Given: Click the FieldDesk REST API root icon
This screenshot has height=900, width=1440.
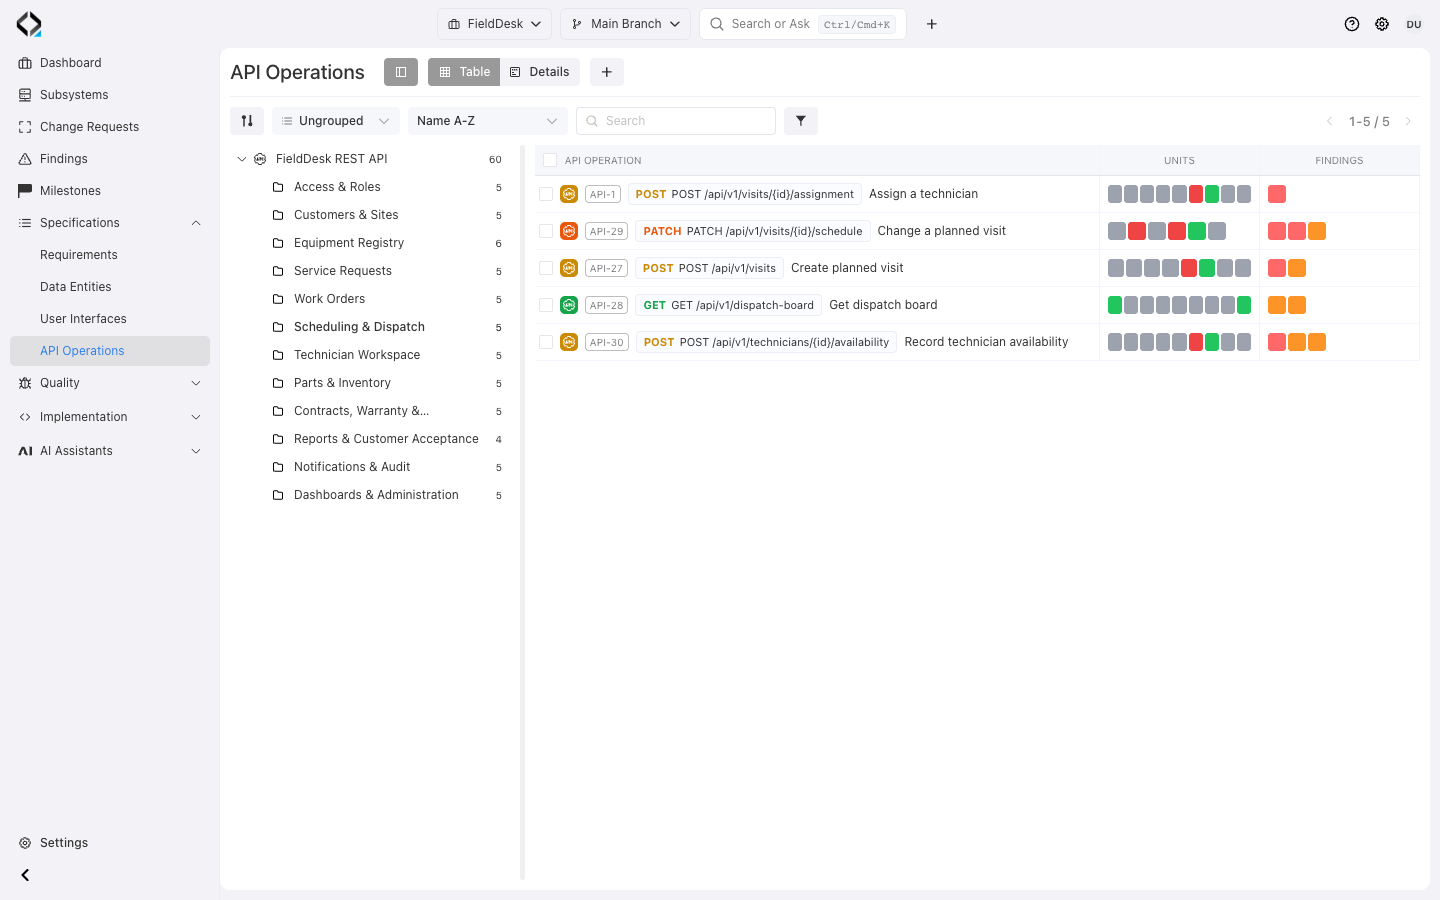Looking at the screenshot, I should 260,159.
